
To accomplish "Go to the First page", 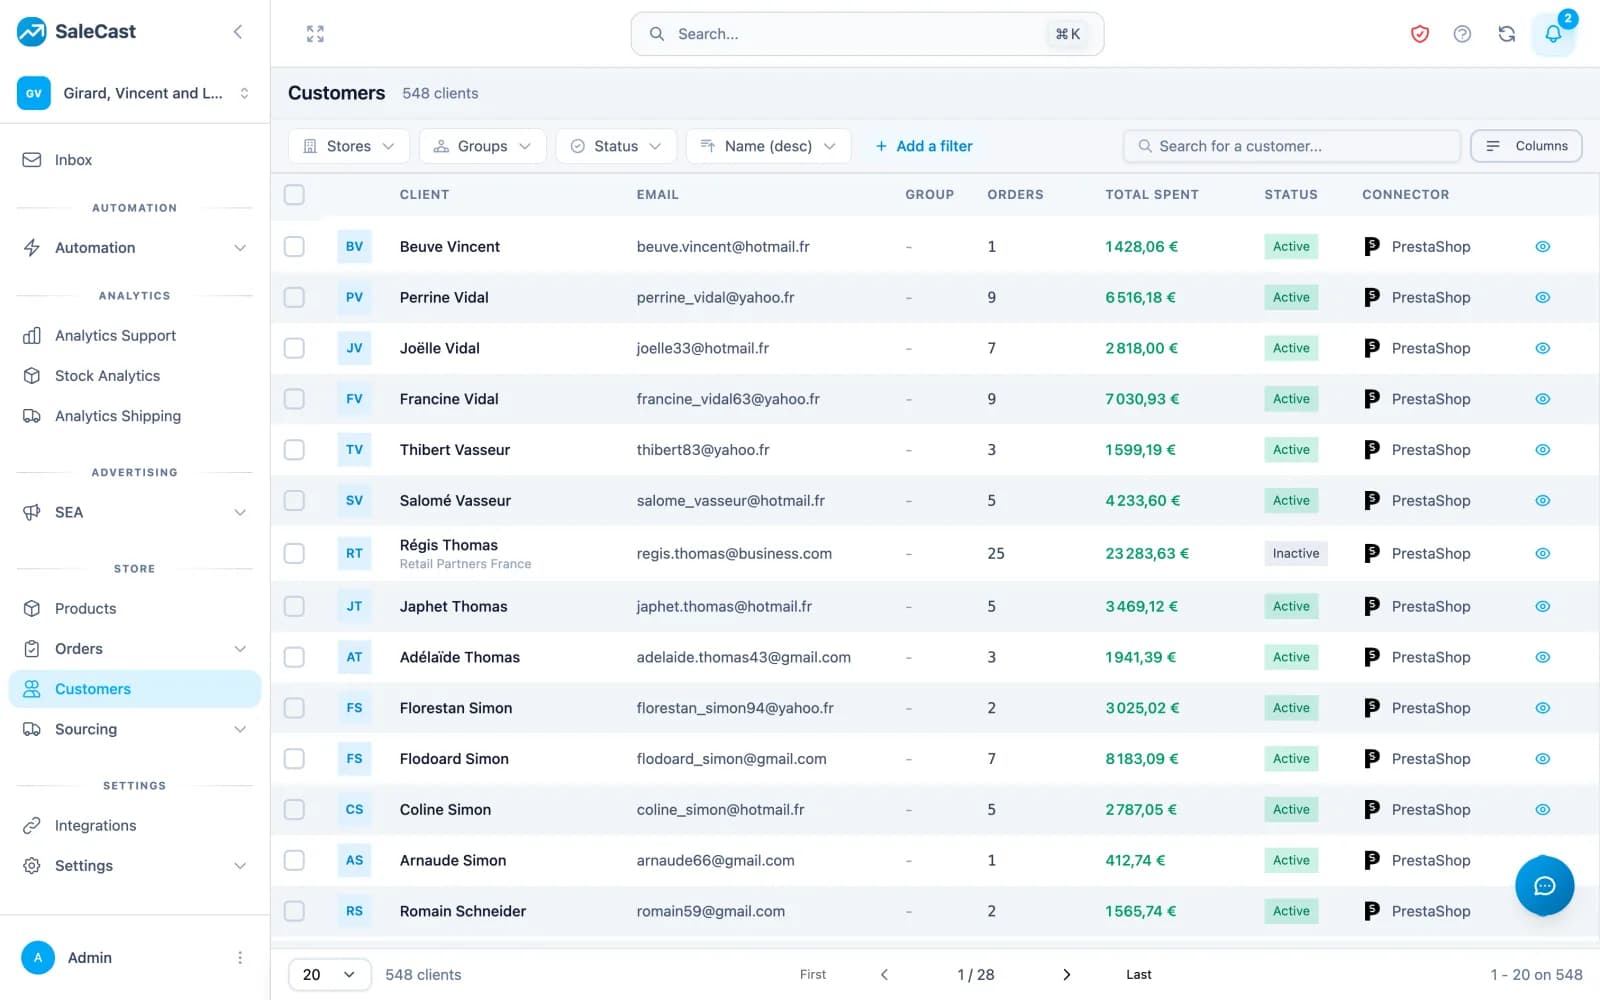I will [813, 974].
